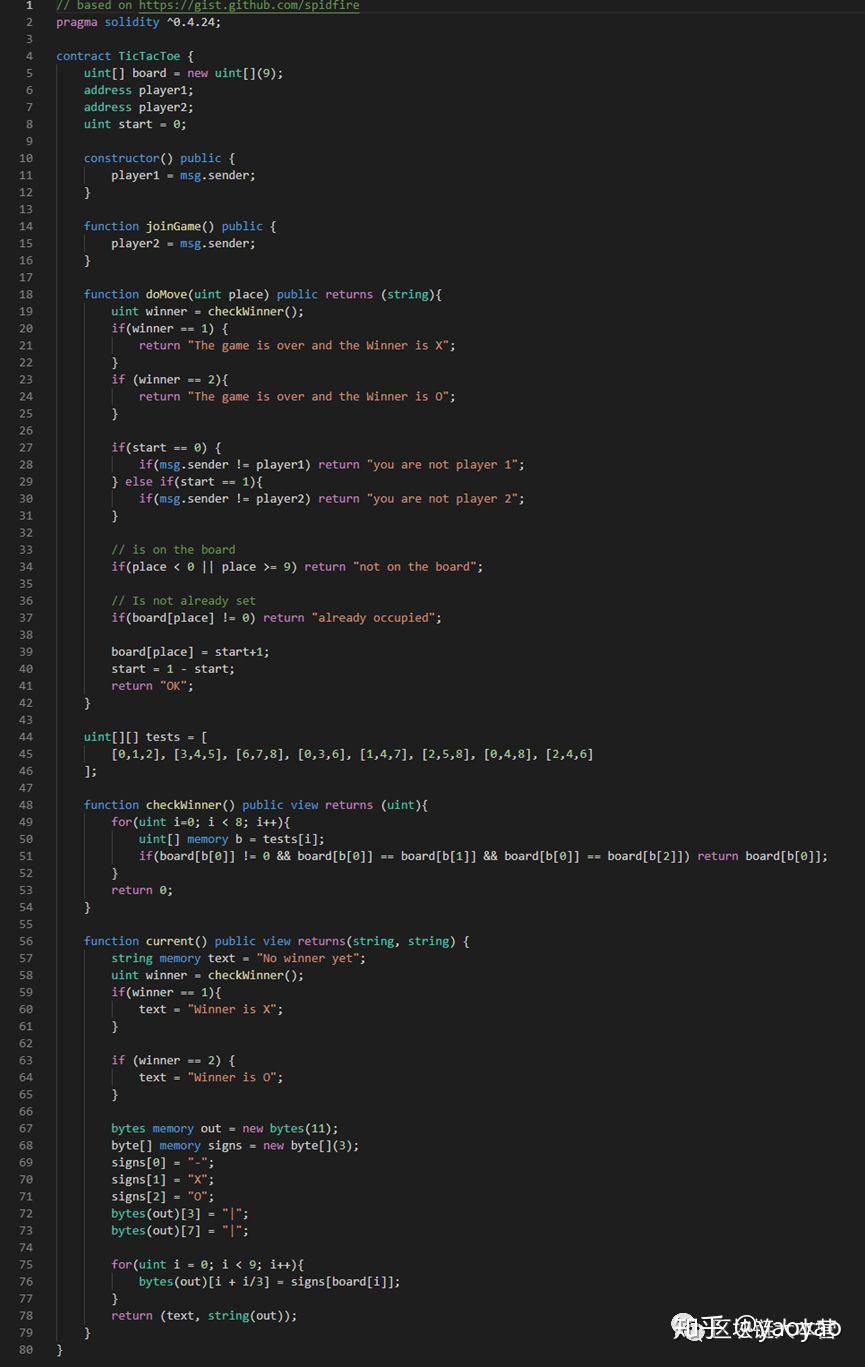Click the 'signs[0] = "-";' line
Screen dimensions: 865x1367
tap(163, 1162)
